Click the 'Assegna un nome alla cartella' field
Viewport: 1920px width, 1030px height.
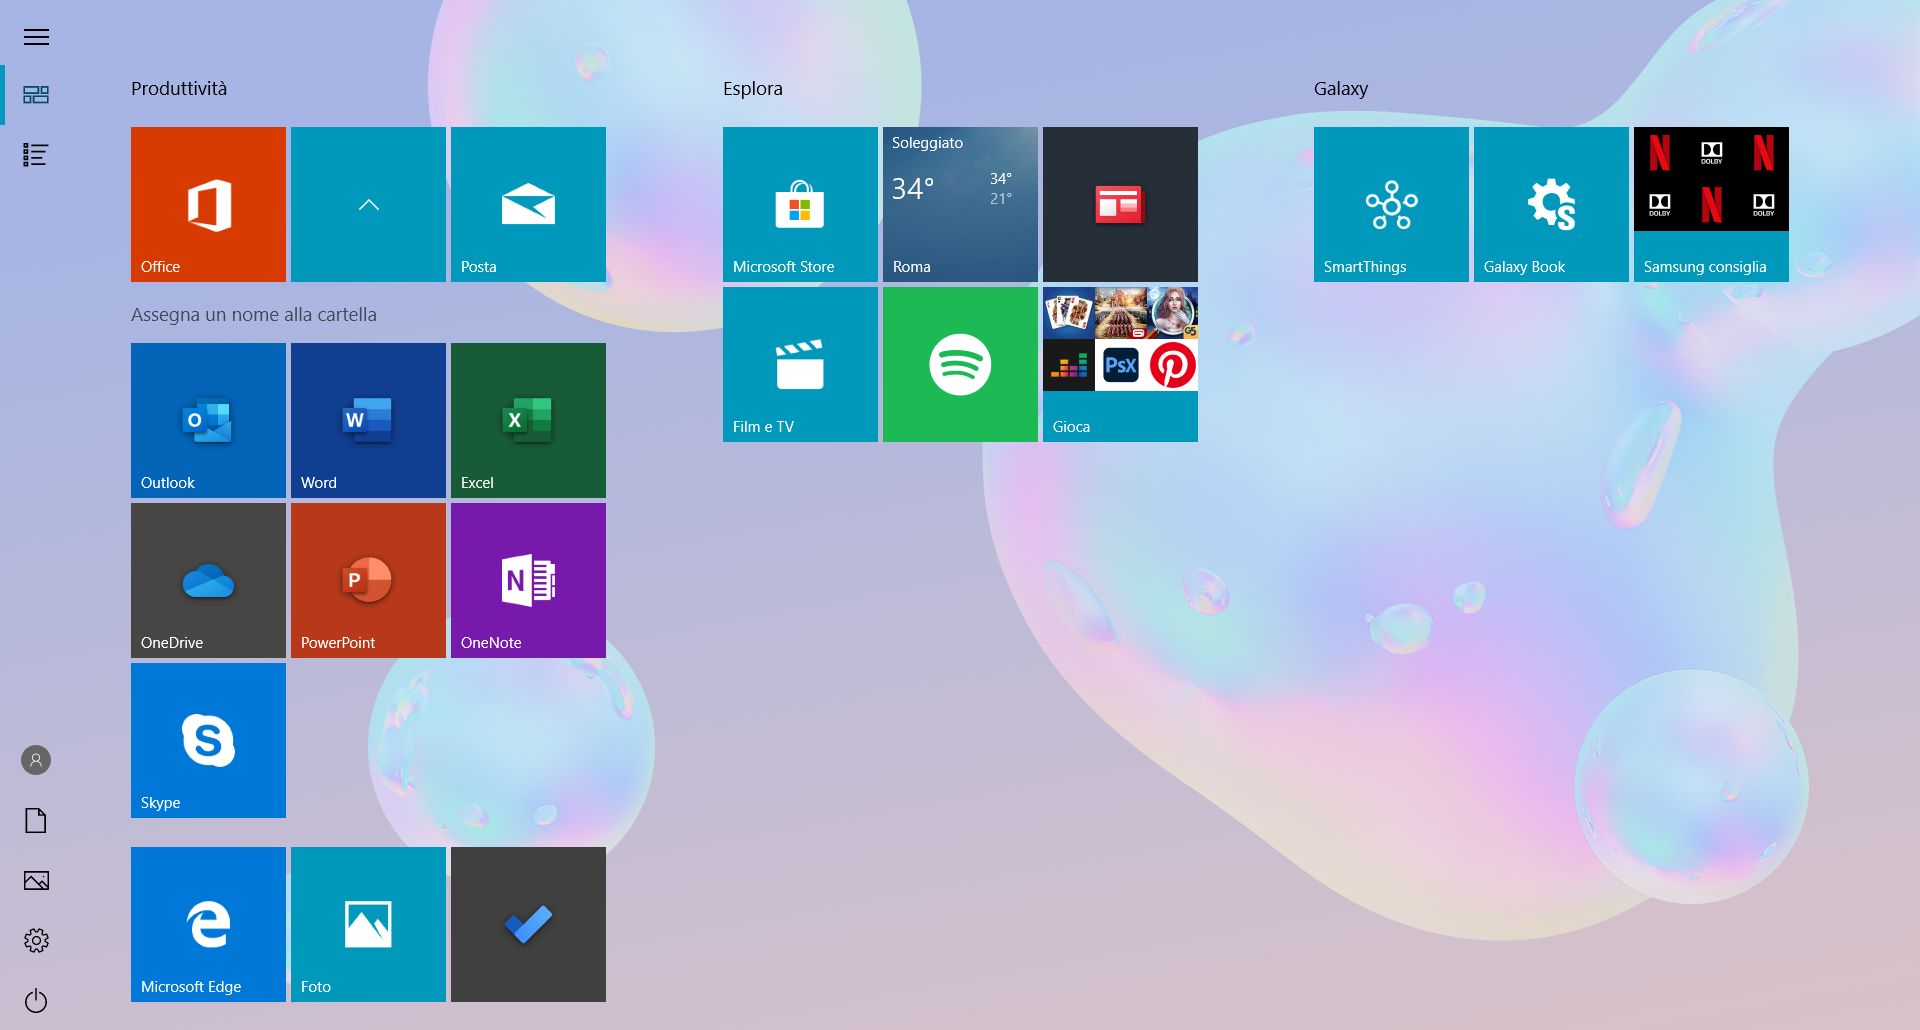coord(254,315)
